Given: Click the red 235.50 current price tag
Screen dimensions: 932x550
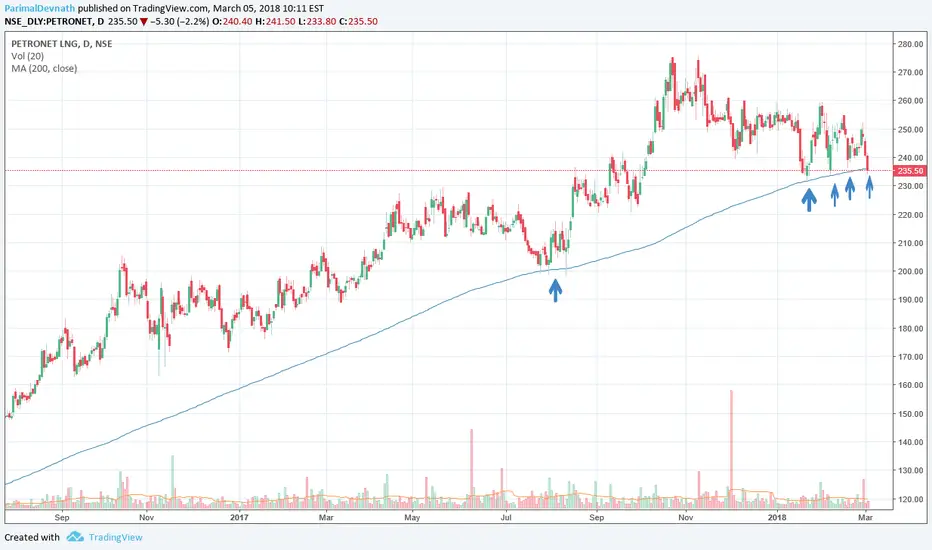Looking at the screenshot, I should tap(911, 171).
